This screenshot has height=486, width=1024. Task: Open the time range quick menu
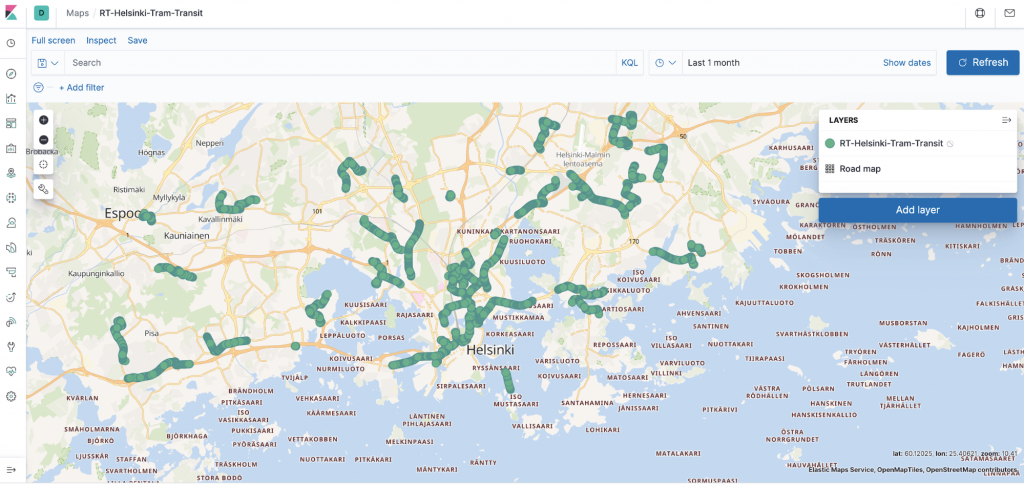coord(665,63)
